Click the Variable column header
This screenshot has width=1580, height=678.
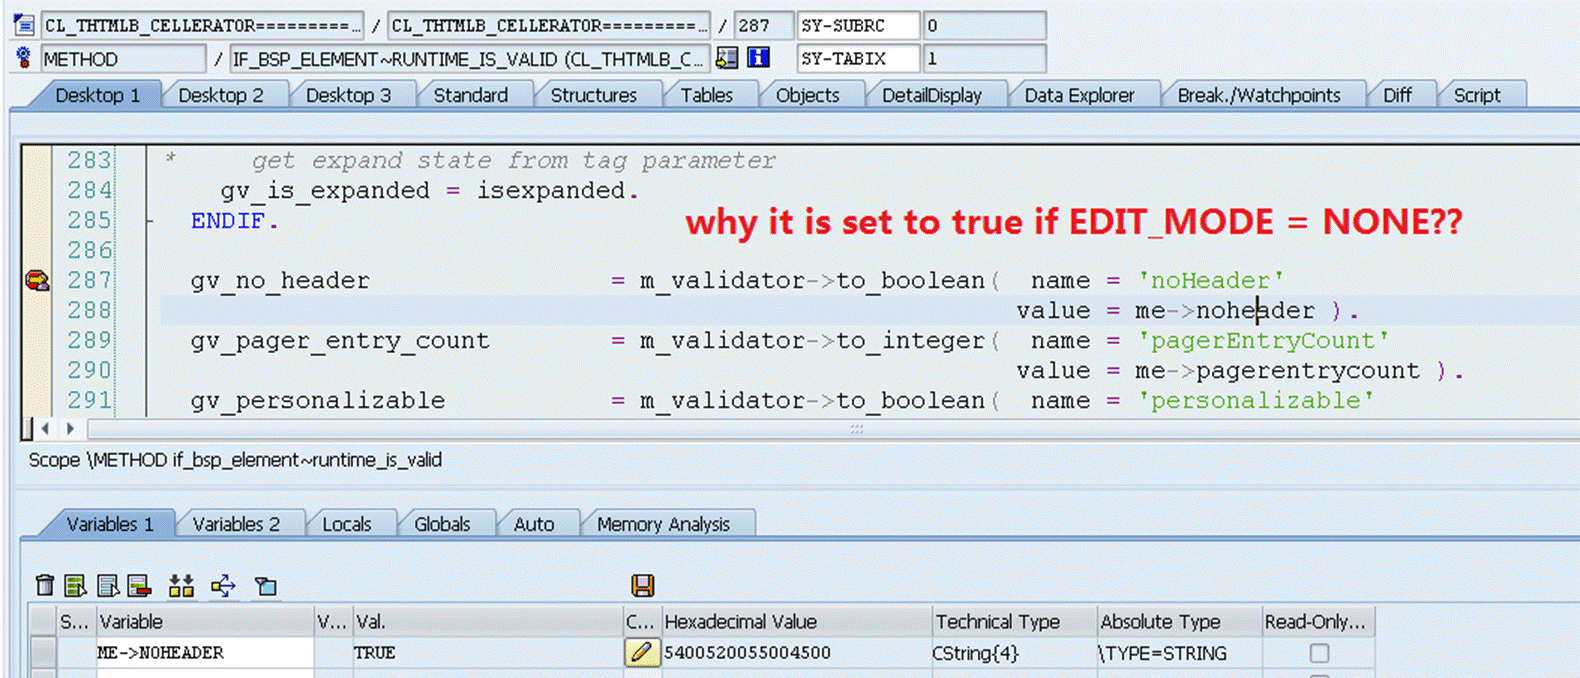click(x=204, y=622)
